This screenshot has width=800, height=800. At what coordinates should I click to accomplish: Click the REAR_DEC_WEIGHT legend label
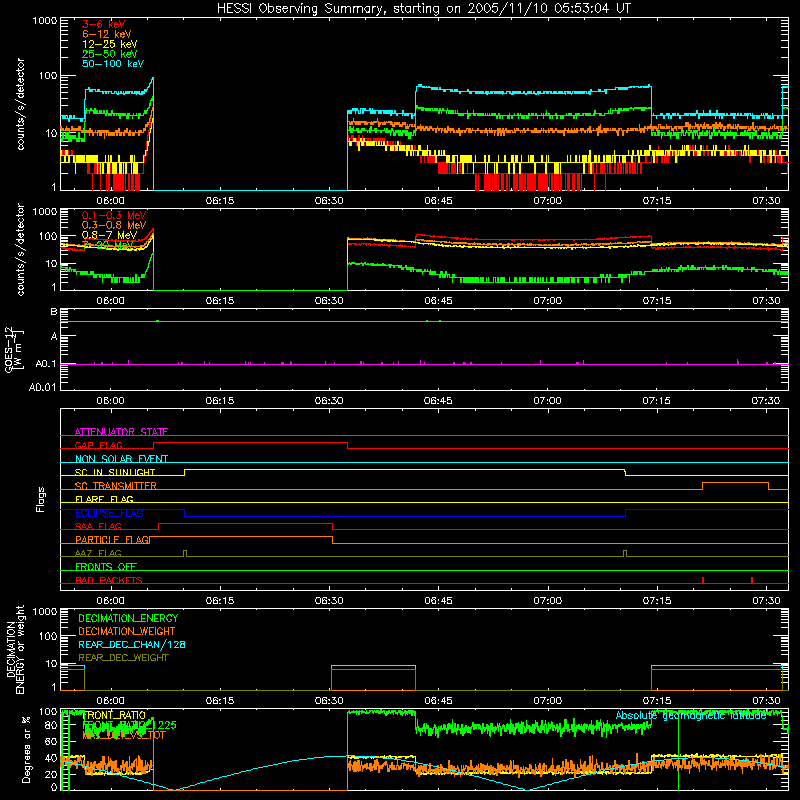tap(123, 658)
